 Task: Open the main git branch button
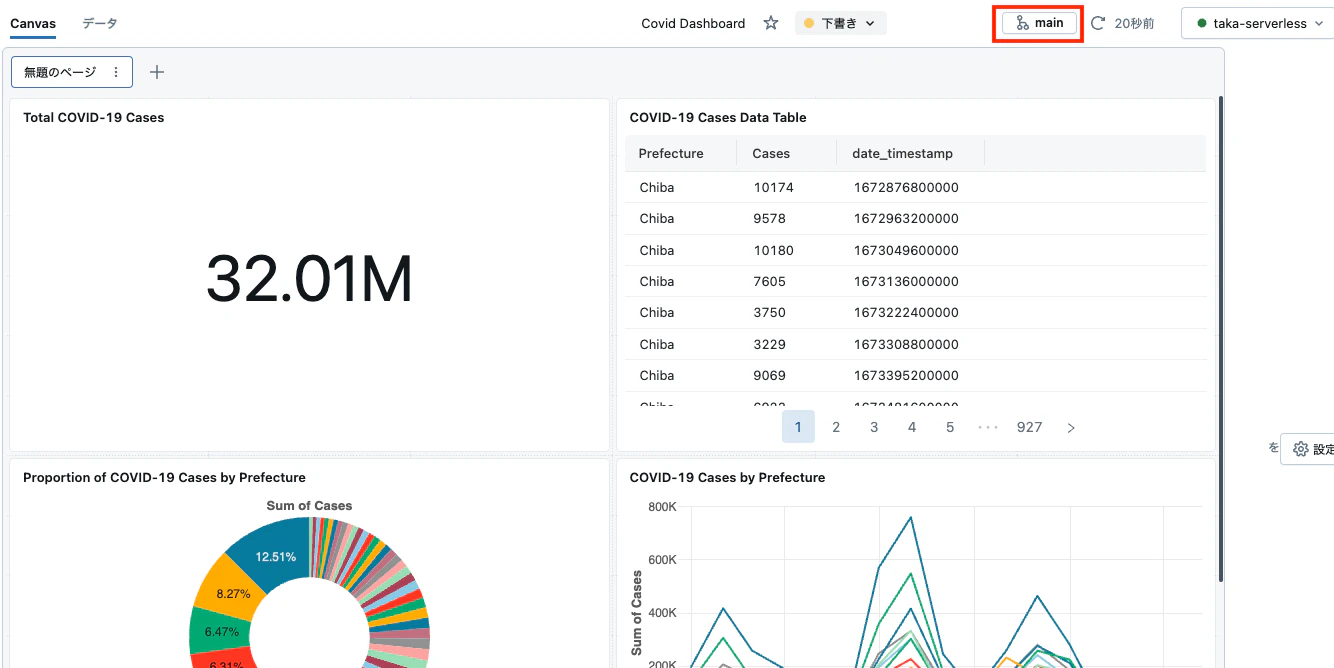tap(1039, 23)
